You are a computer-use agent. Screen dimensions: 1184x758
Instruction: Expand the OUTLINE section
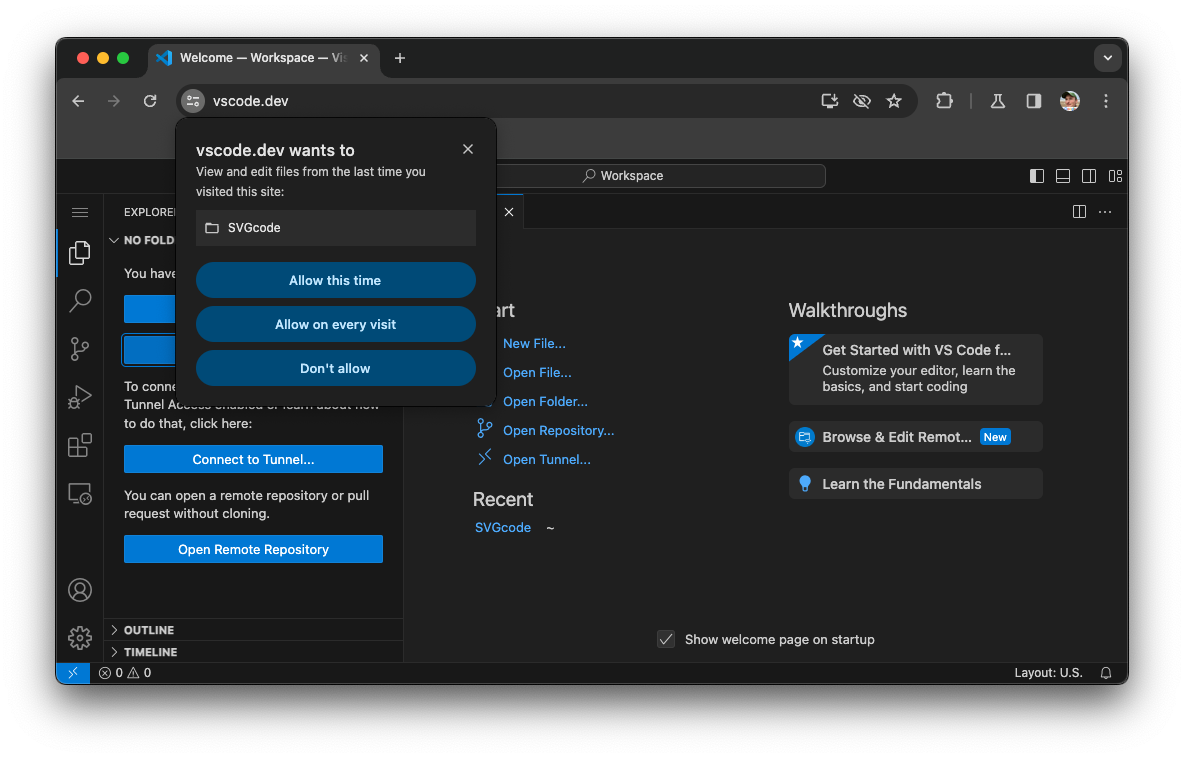click(148, 630)
